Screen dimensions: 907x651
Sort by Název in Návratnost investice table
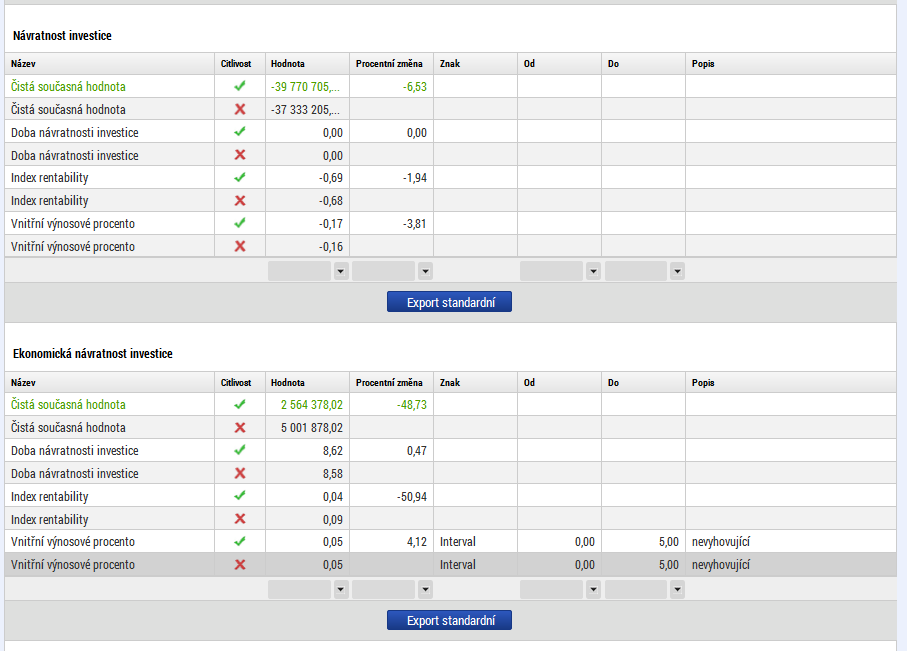coord(23,64)
